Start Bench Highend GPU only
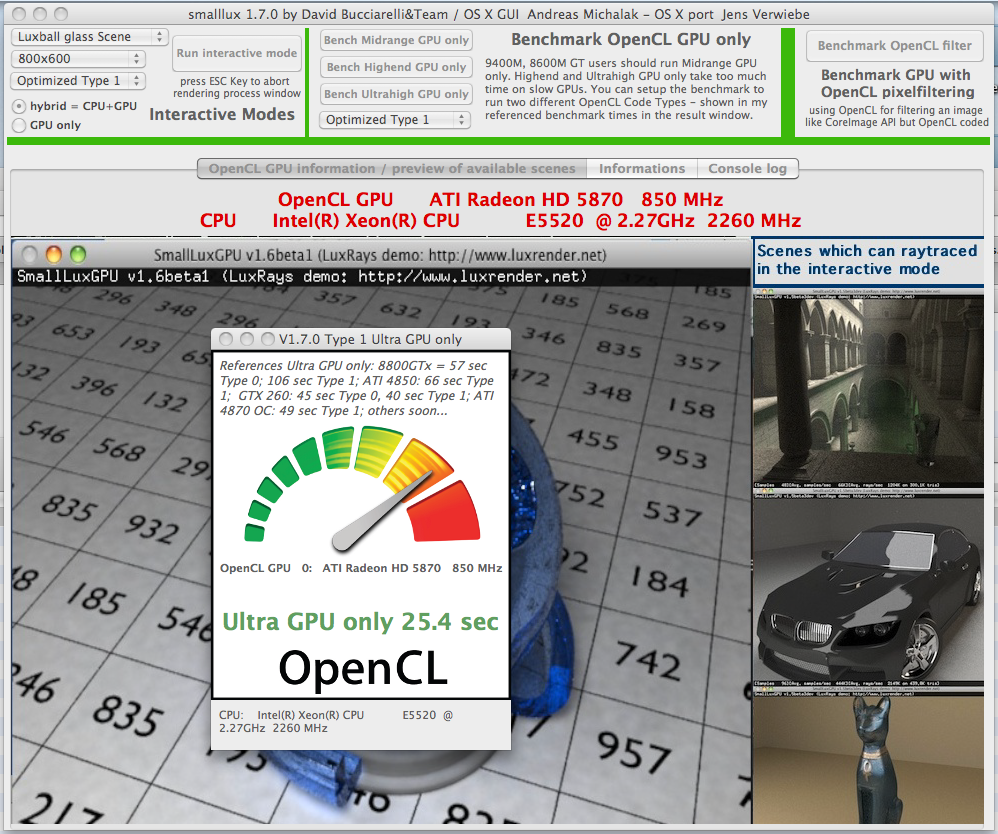 pos(396,67)
